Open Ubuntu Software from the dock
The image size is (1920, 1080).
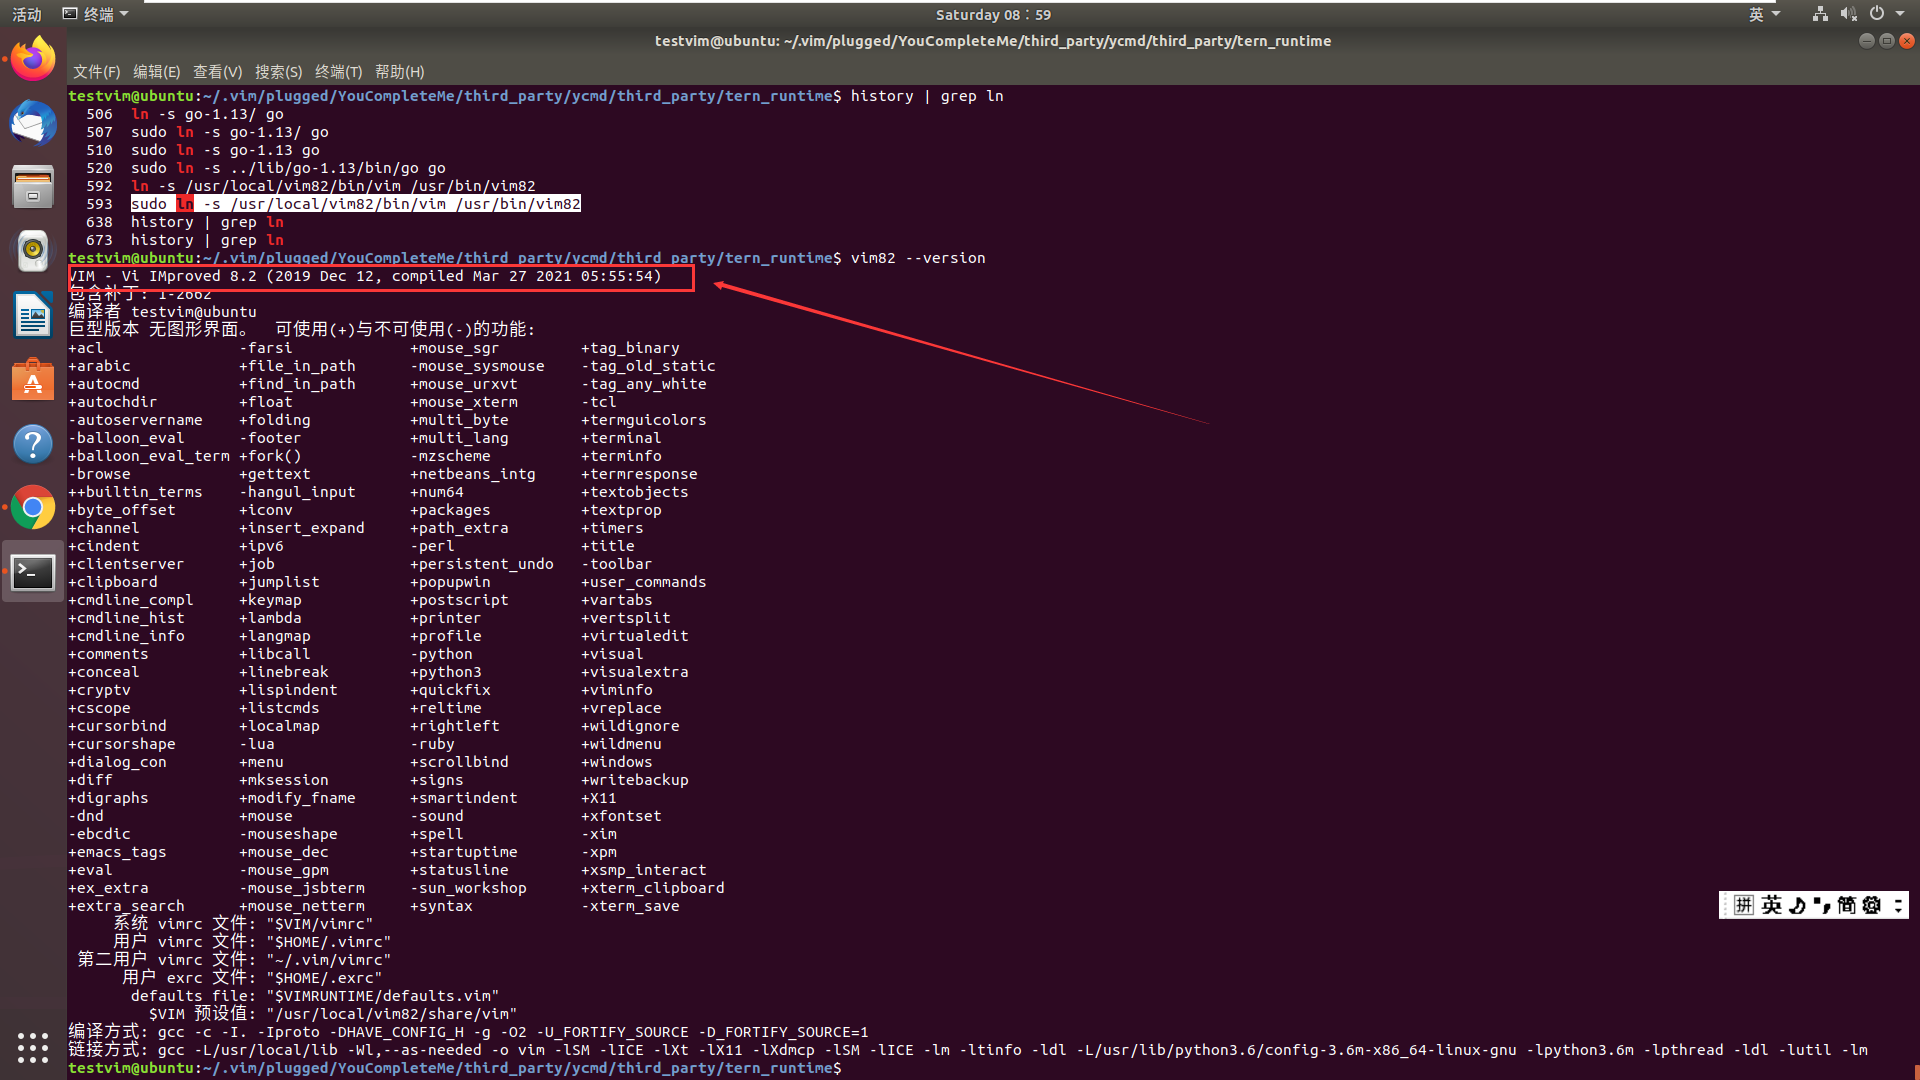pos(33,380)
